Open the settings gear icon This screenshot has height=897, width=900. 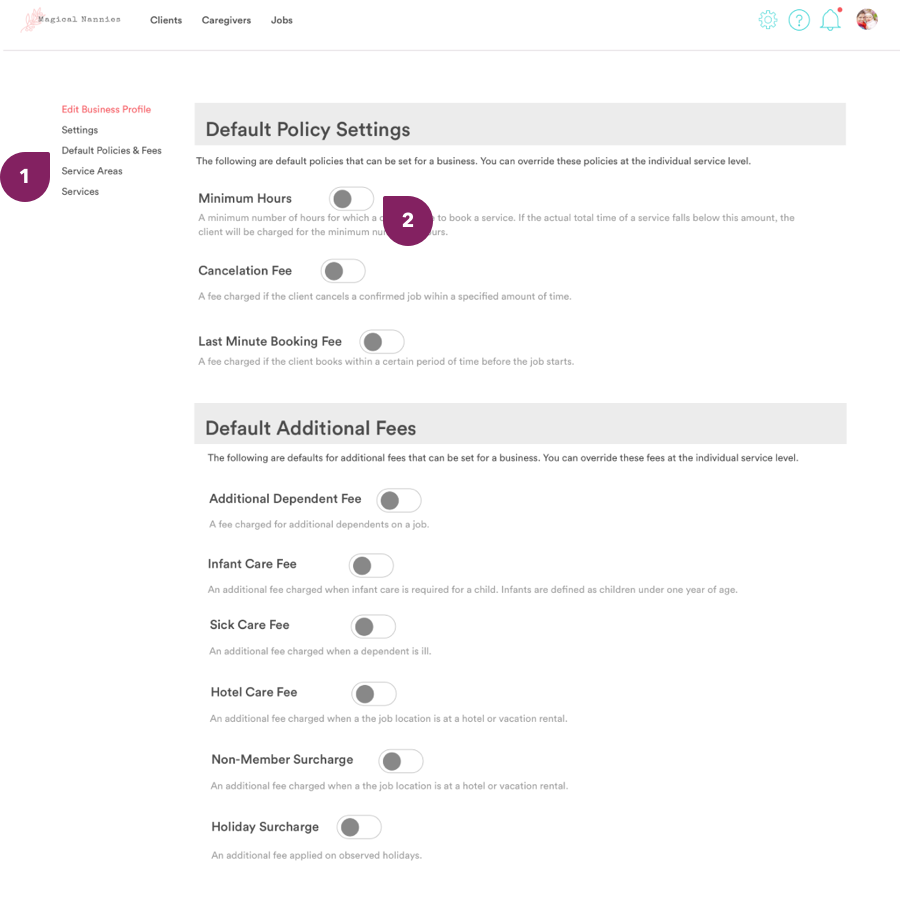[767, 20]
